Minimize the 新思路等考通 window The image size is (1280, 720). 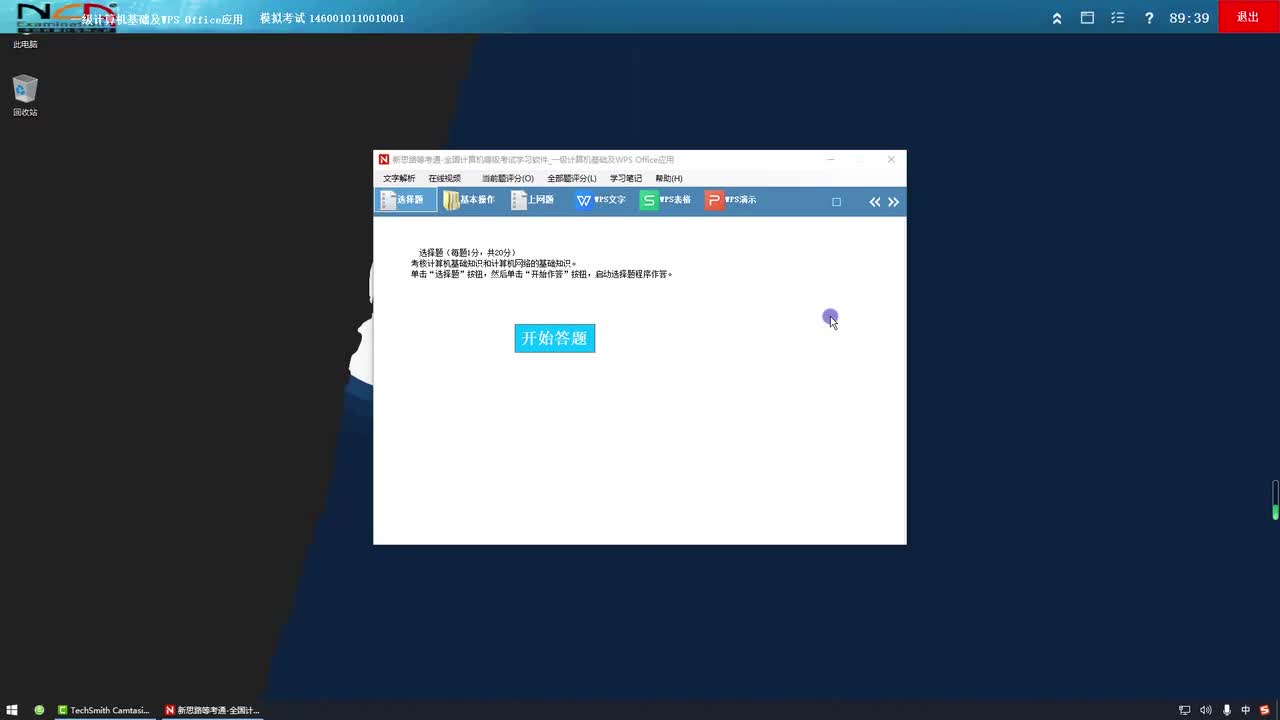(x=830, y=159)
